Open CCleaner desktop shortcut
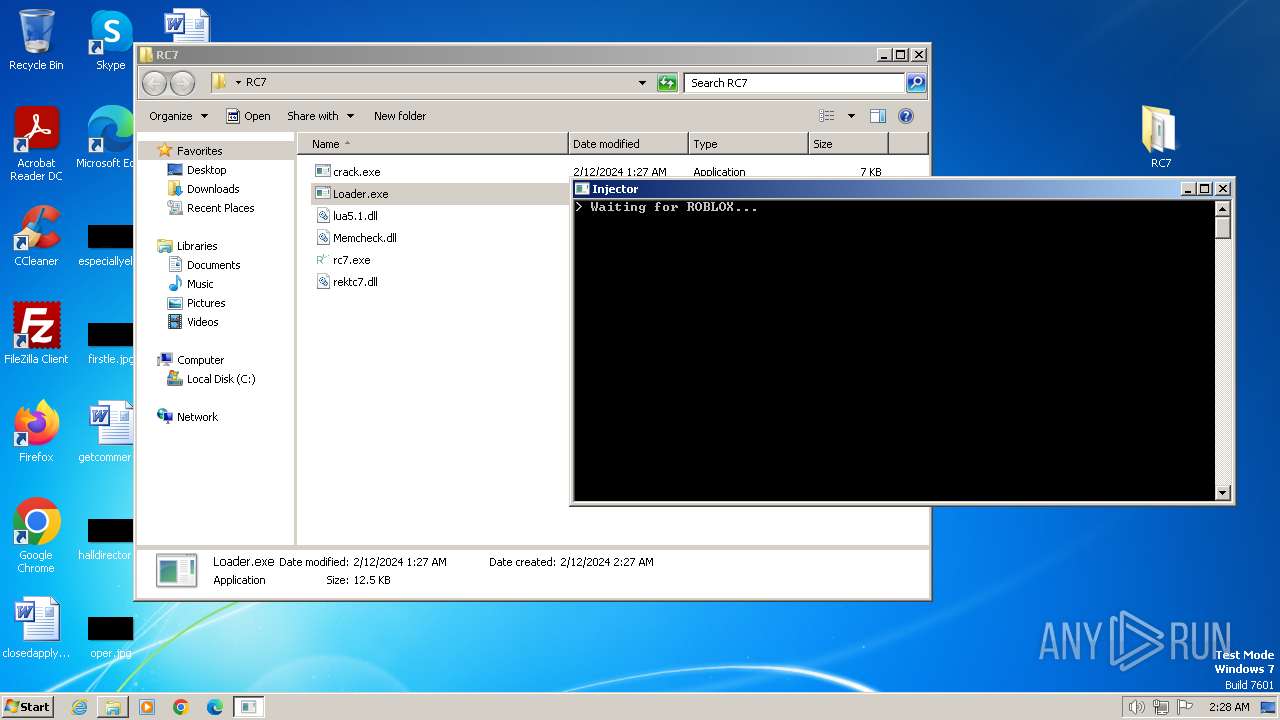 tap(36, 237)
